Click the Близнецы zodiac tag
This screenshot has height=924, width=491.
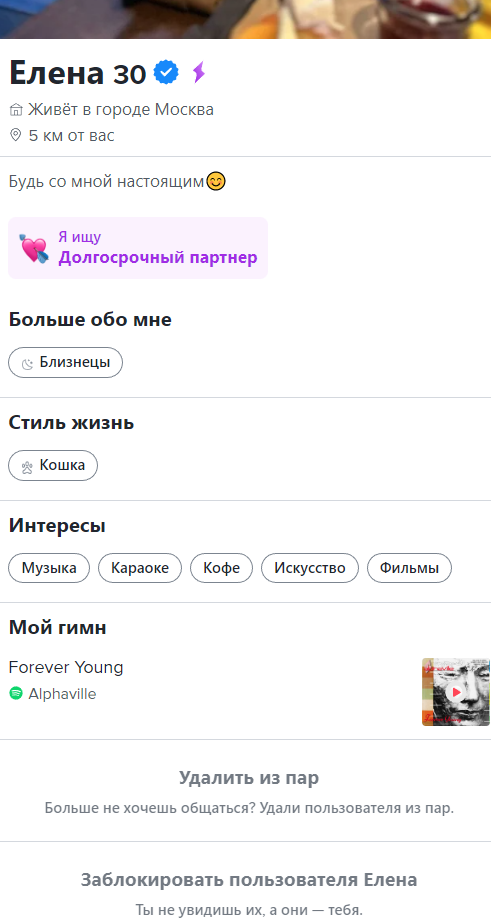click(x=65, y=362)
